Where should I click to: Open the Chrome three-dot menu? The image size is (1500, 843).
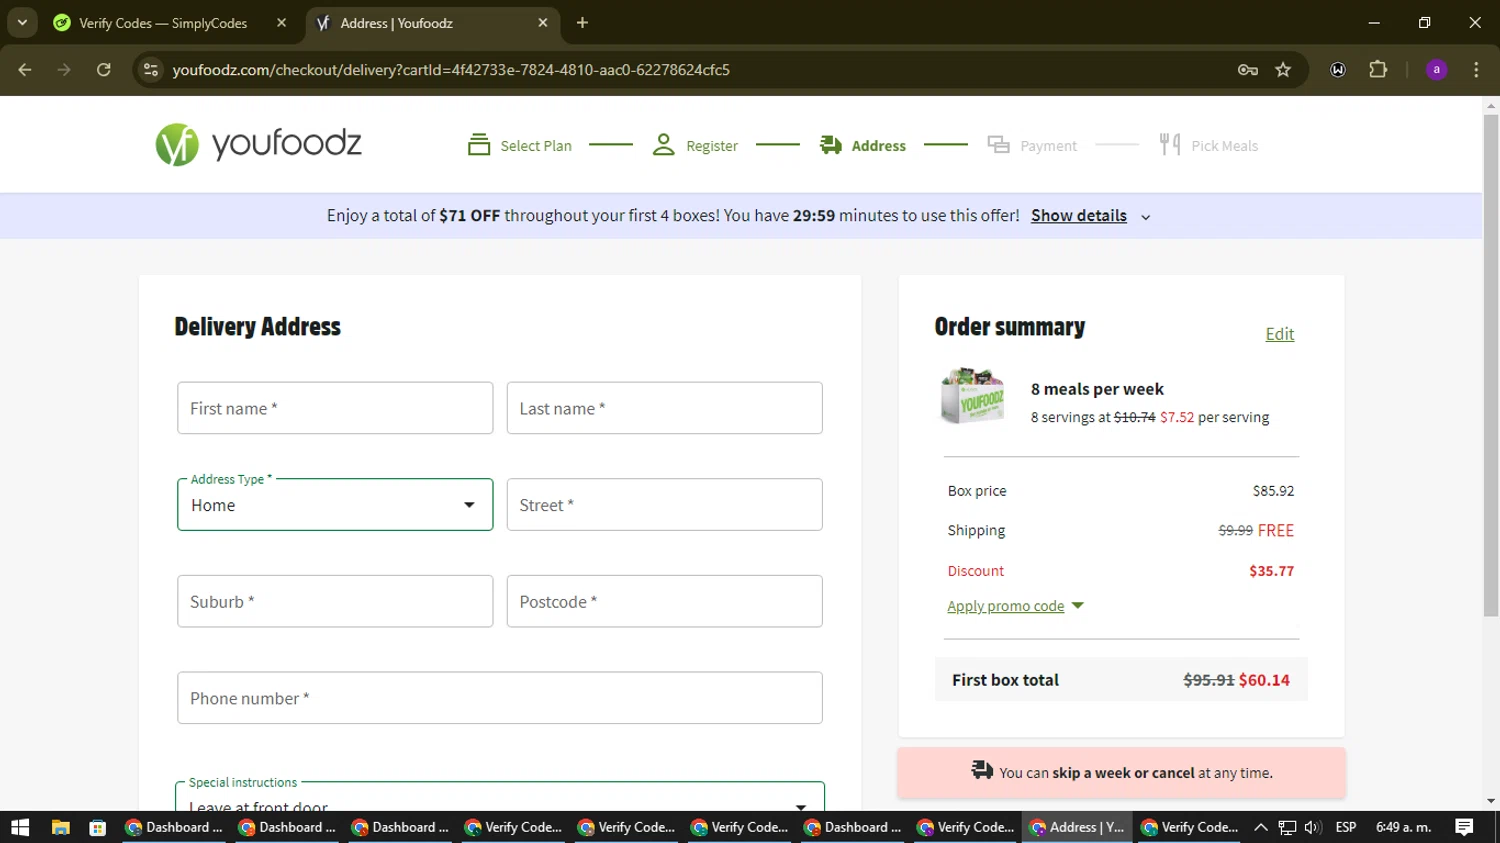(x=1476, y=70)
